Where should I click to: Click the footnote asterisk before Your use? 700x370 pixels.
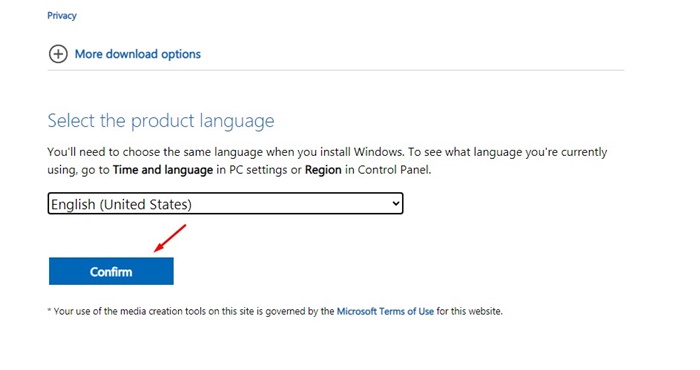click(x=49, y=310)
